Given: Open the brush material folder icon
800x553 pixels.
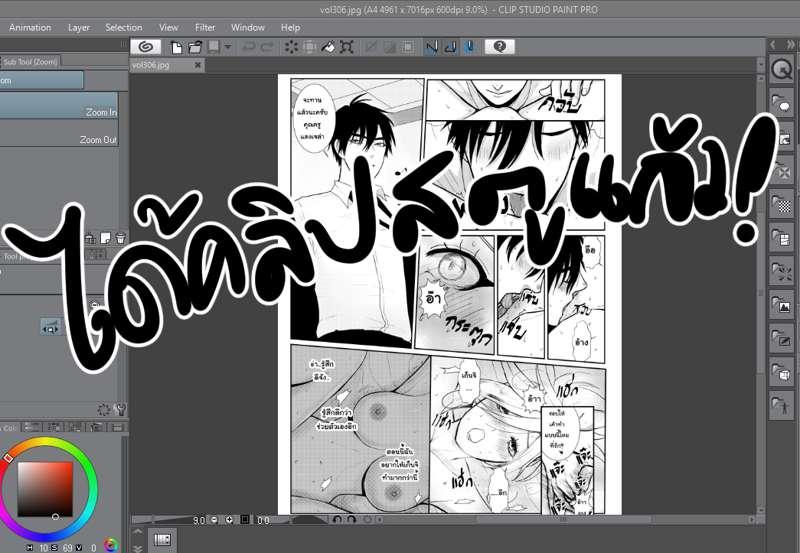Looking at the screenshot, I should pyautogui.click(x=781, y=338).
